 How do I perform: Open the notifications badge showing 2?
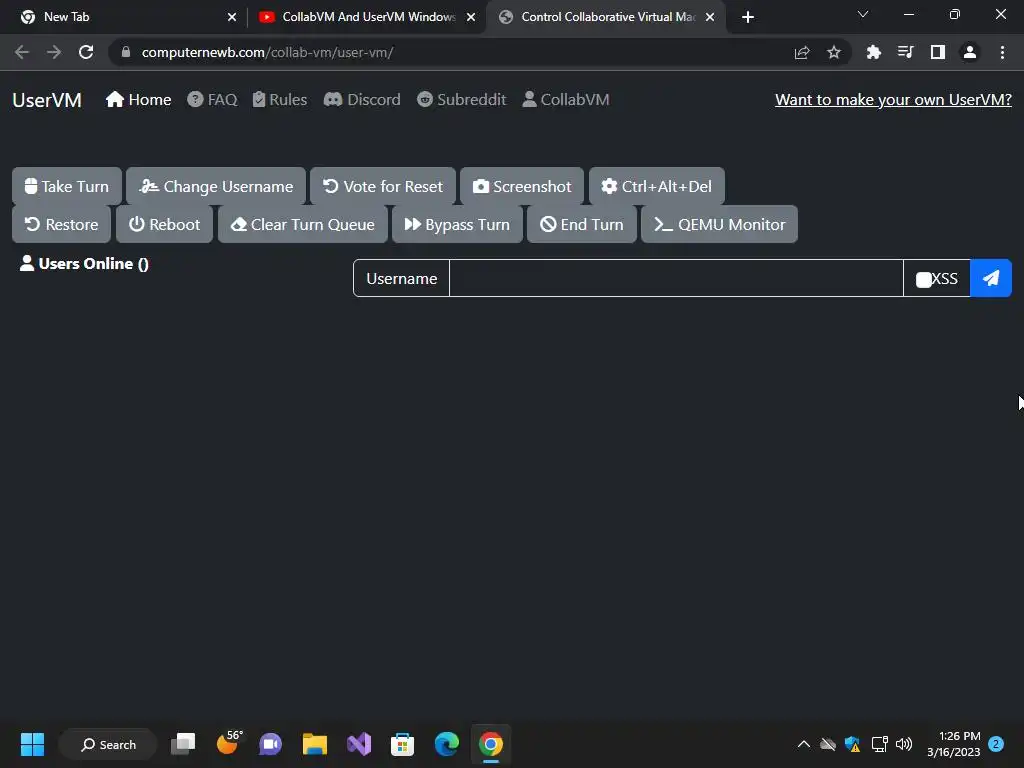pos(996,744)
